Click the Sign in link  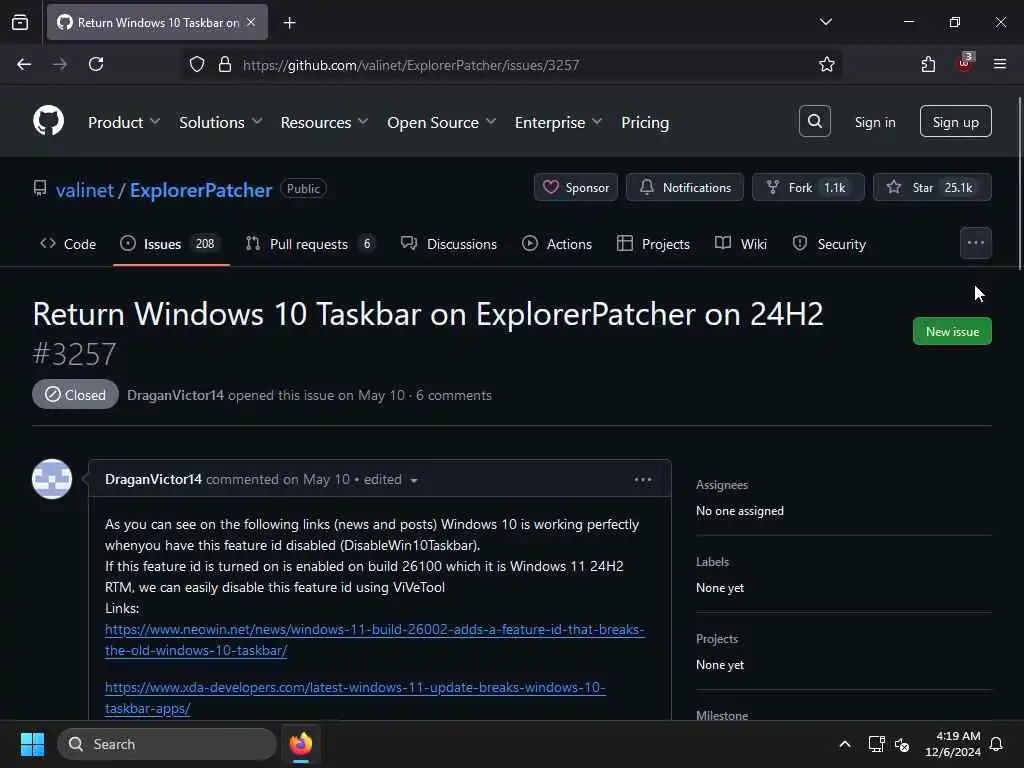click(x=874, y=122)
